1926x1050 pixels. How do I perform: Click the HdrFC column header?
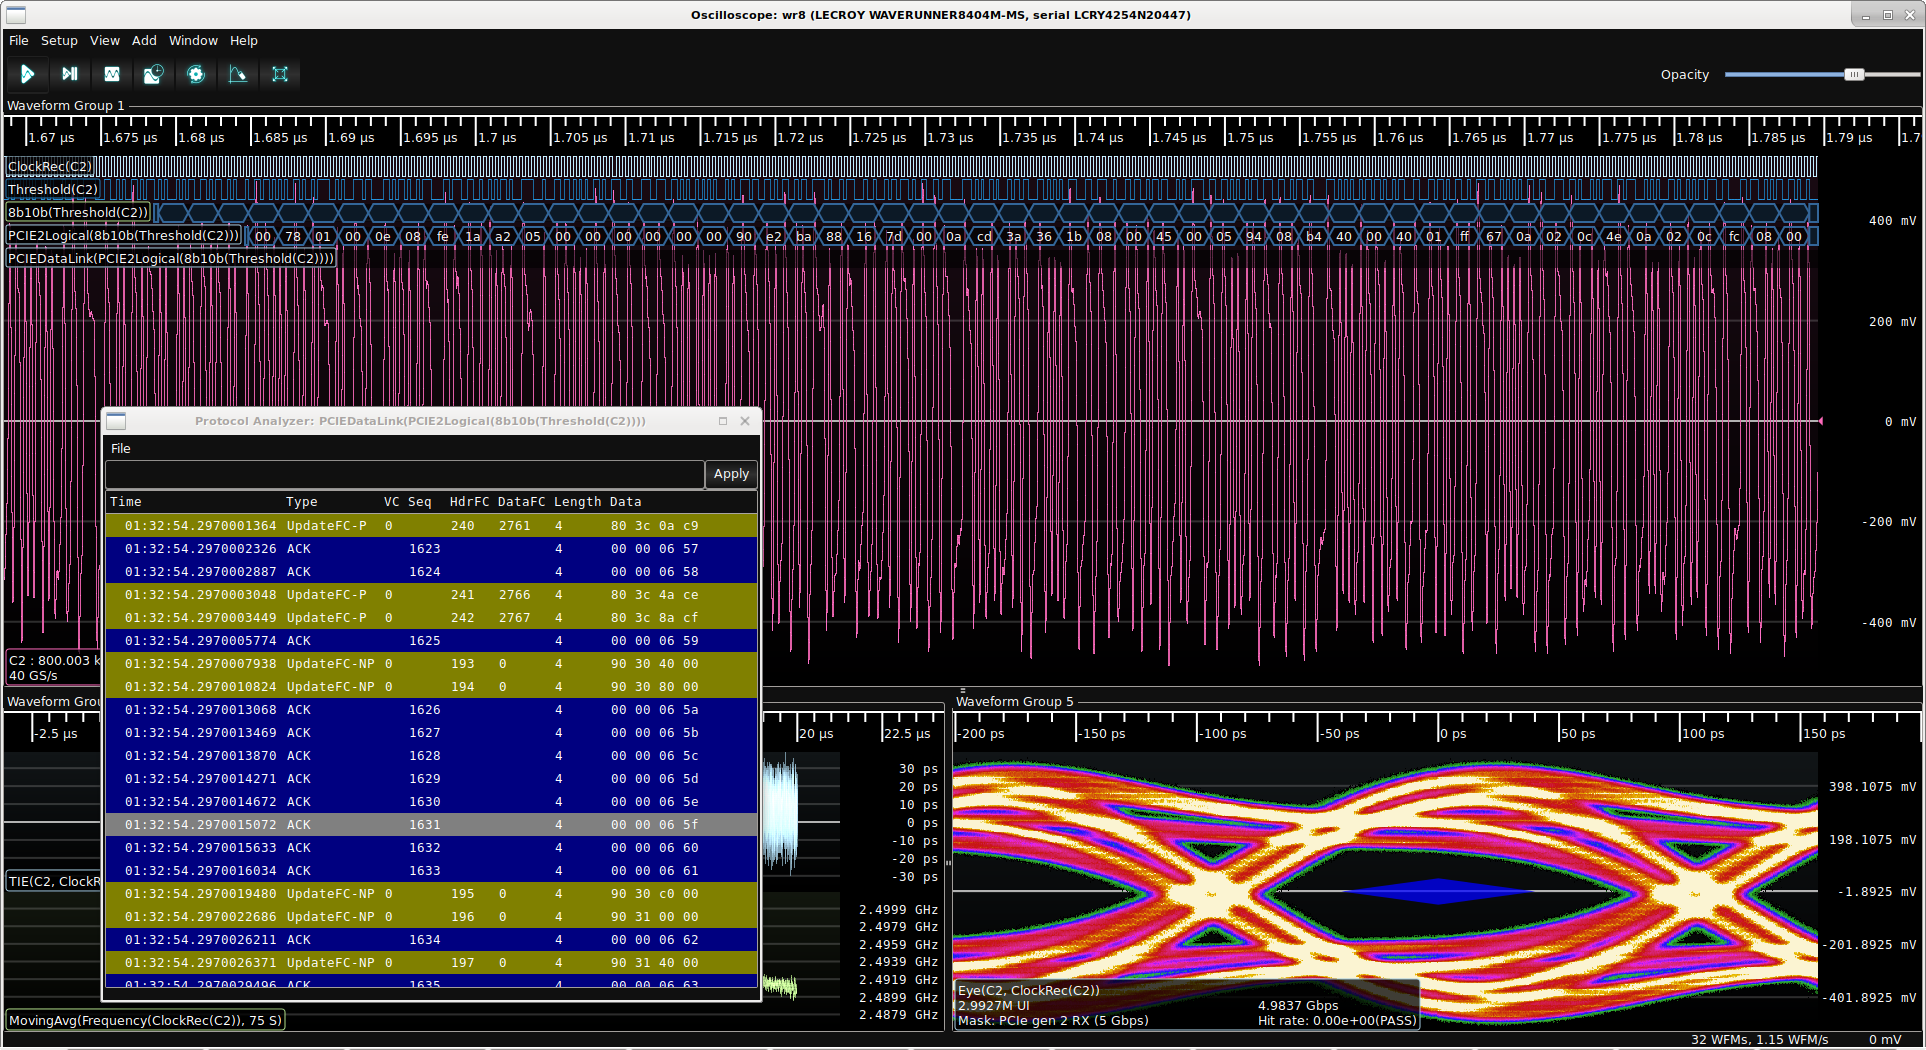[469, 502]
